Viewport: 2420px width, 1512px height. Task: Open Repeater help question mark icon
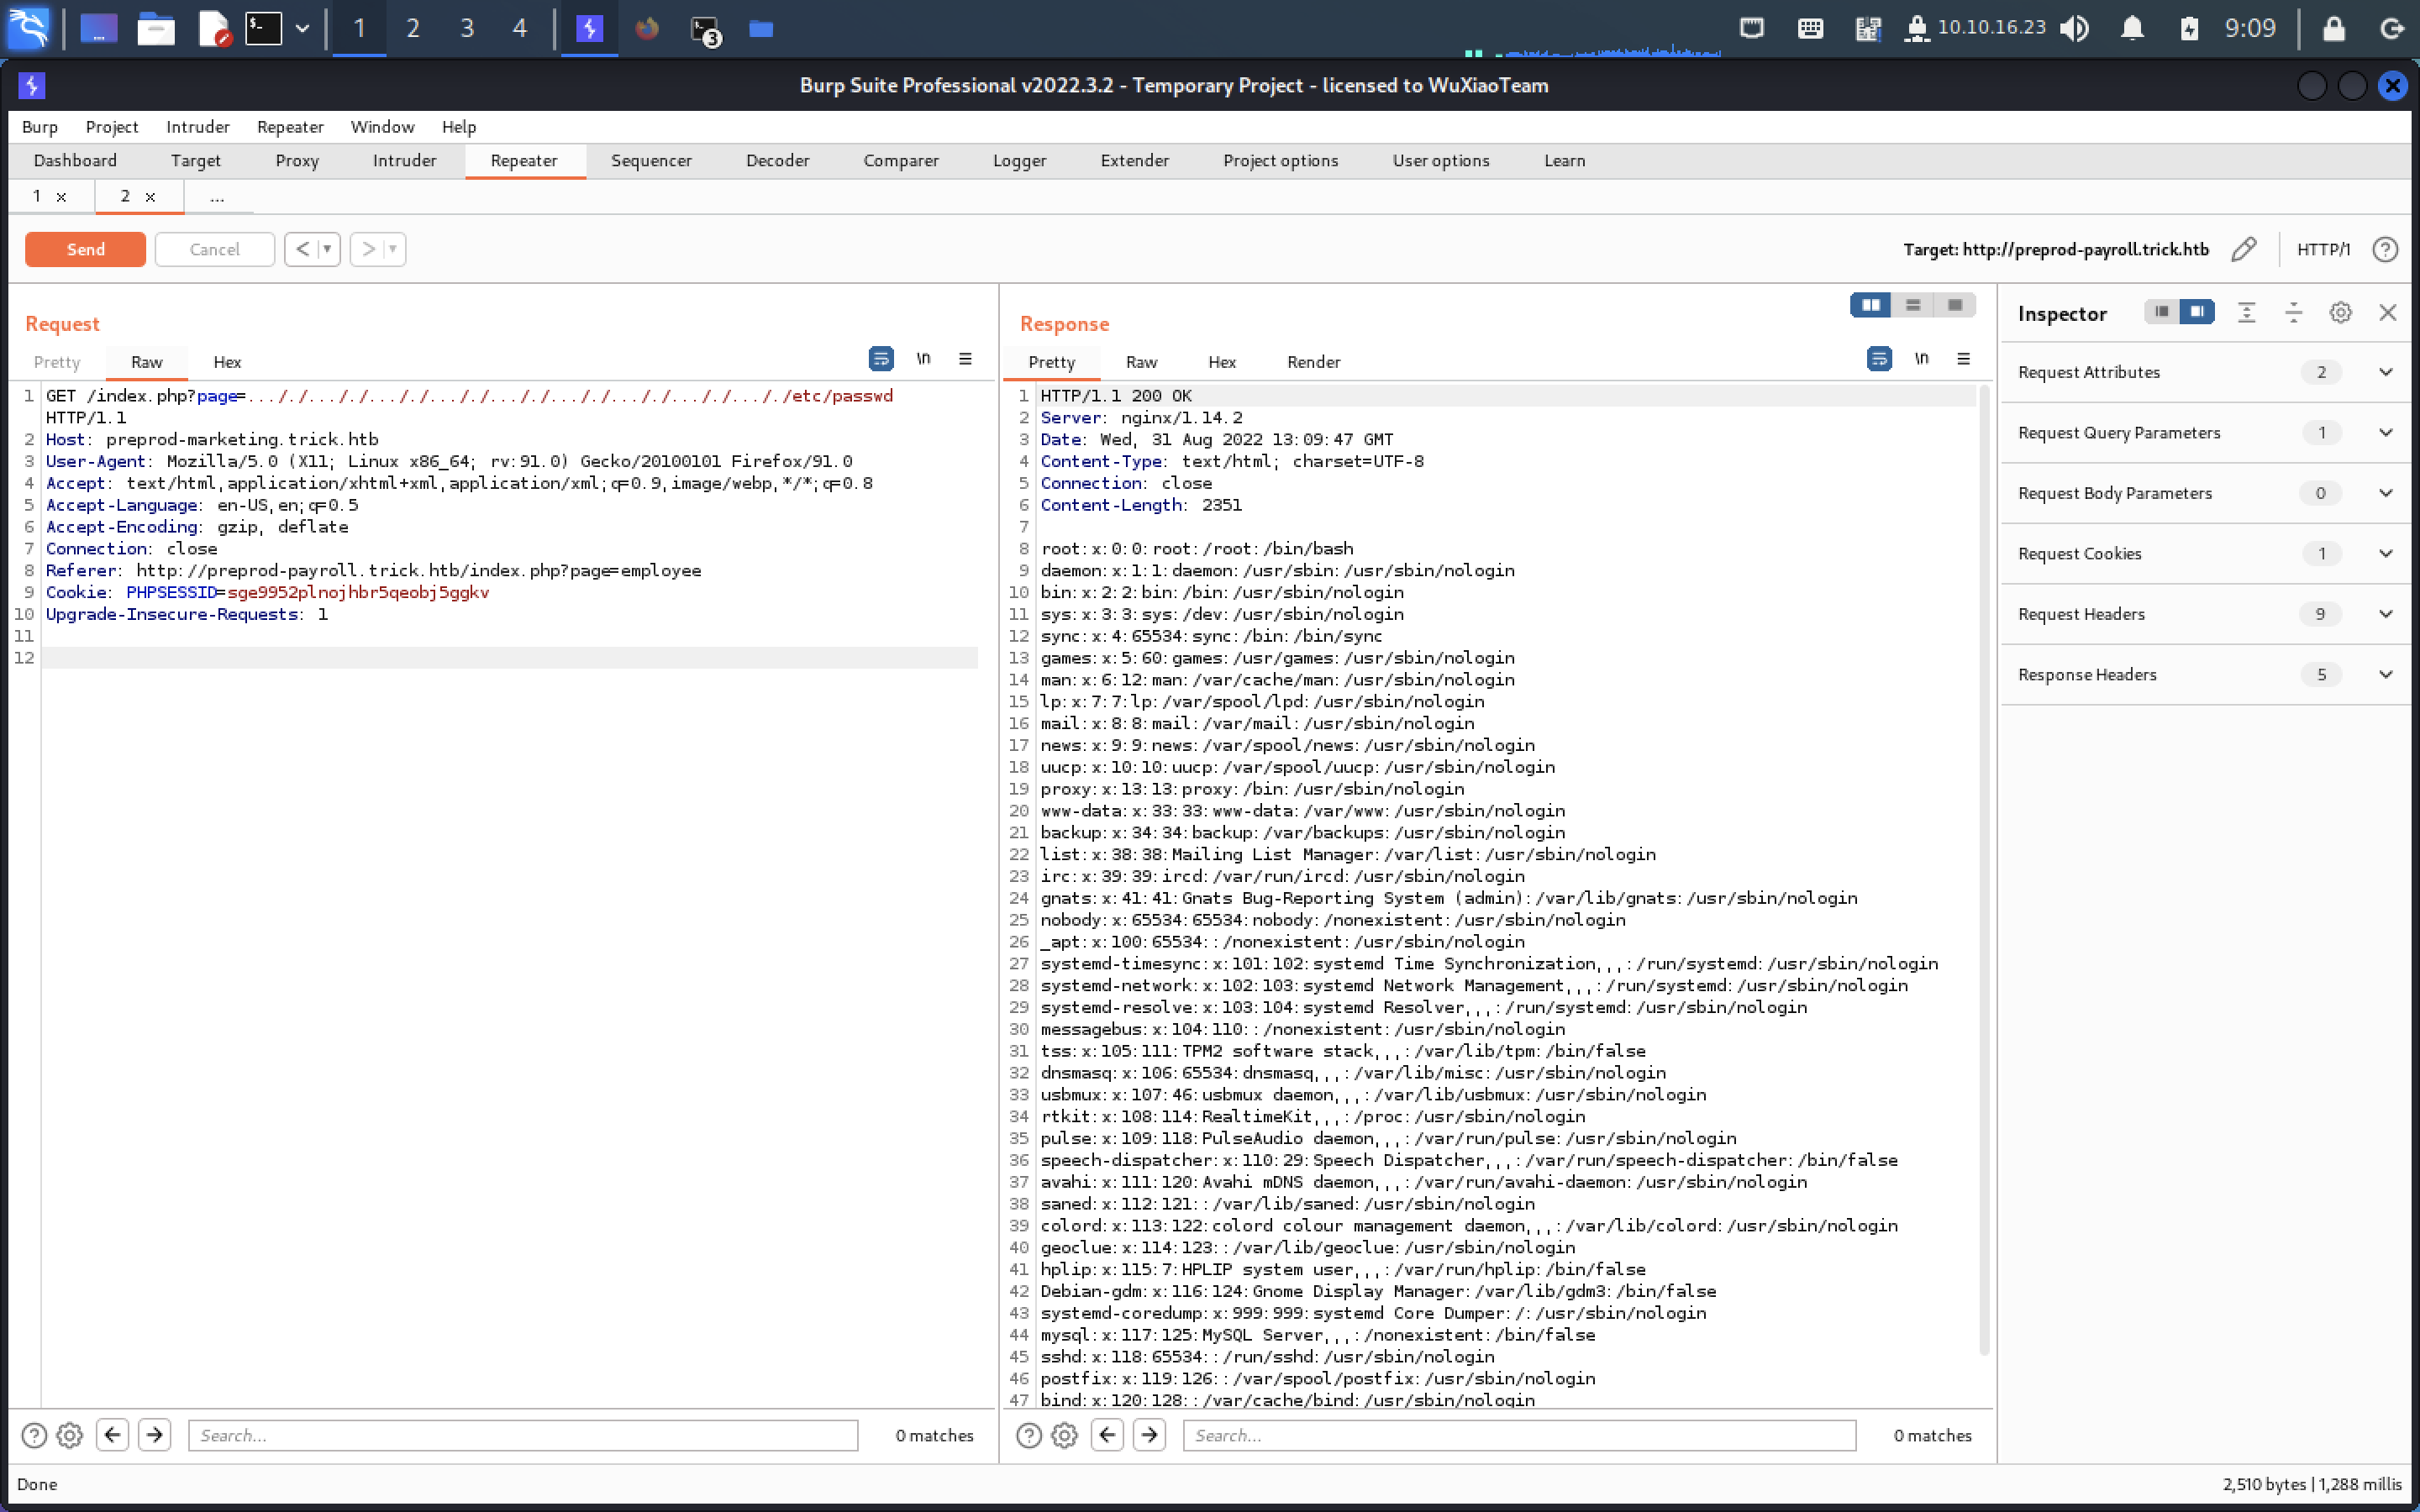(x=2385, y=249)
